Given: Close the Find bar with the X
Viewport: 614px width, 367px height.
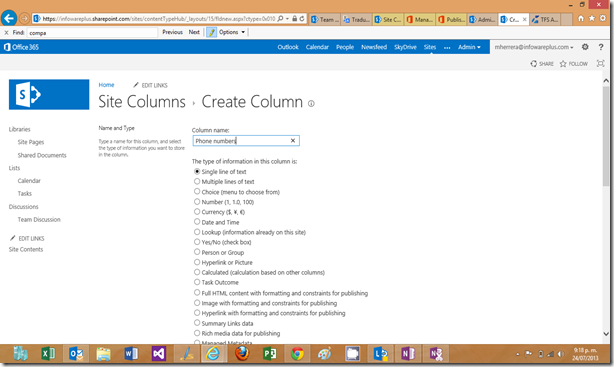Looking at the screenshot, I should tap(6, 33).
